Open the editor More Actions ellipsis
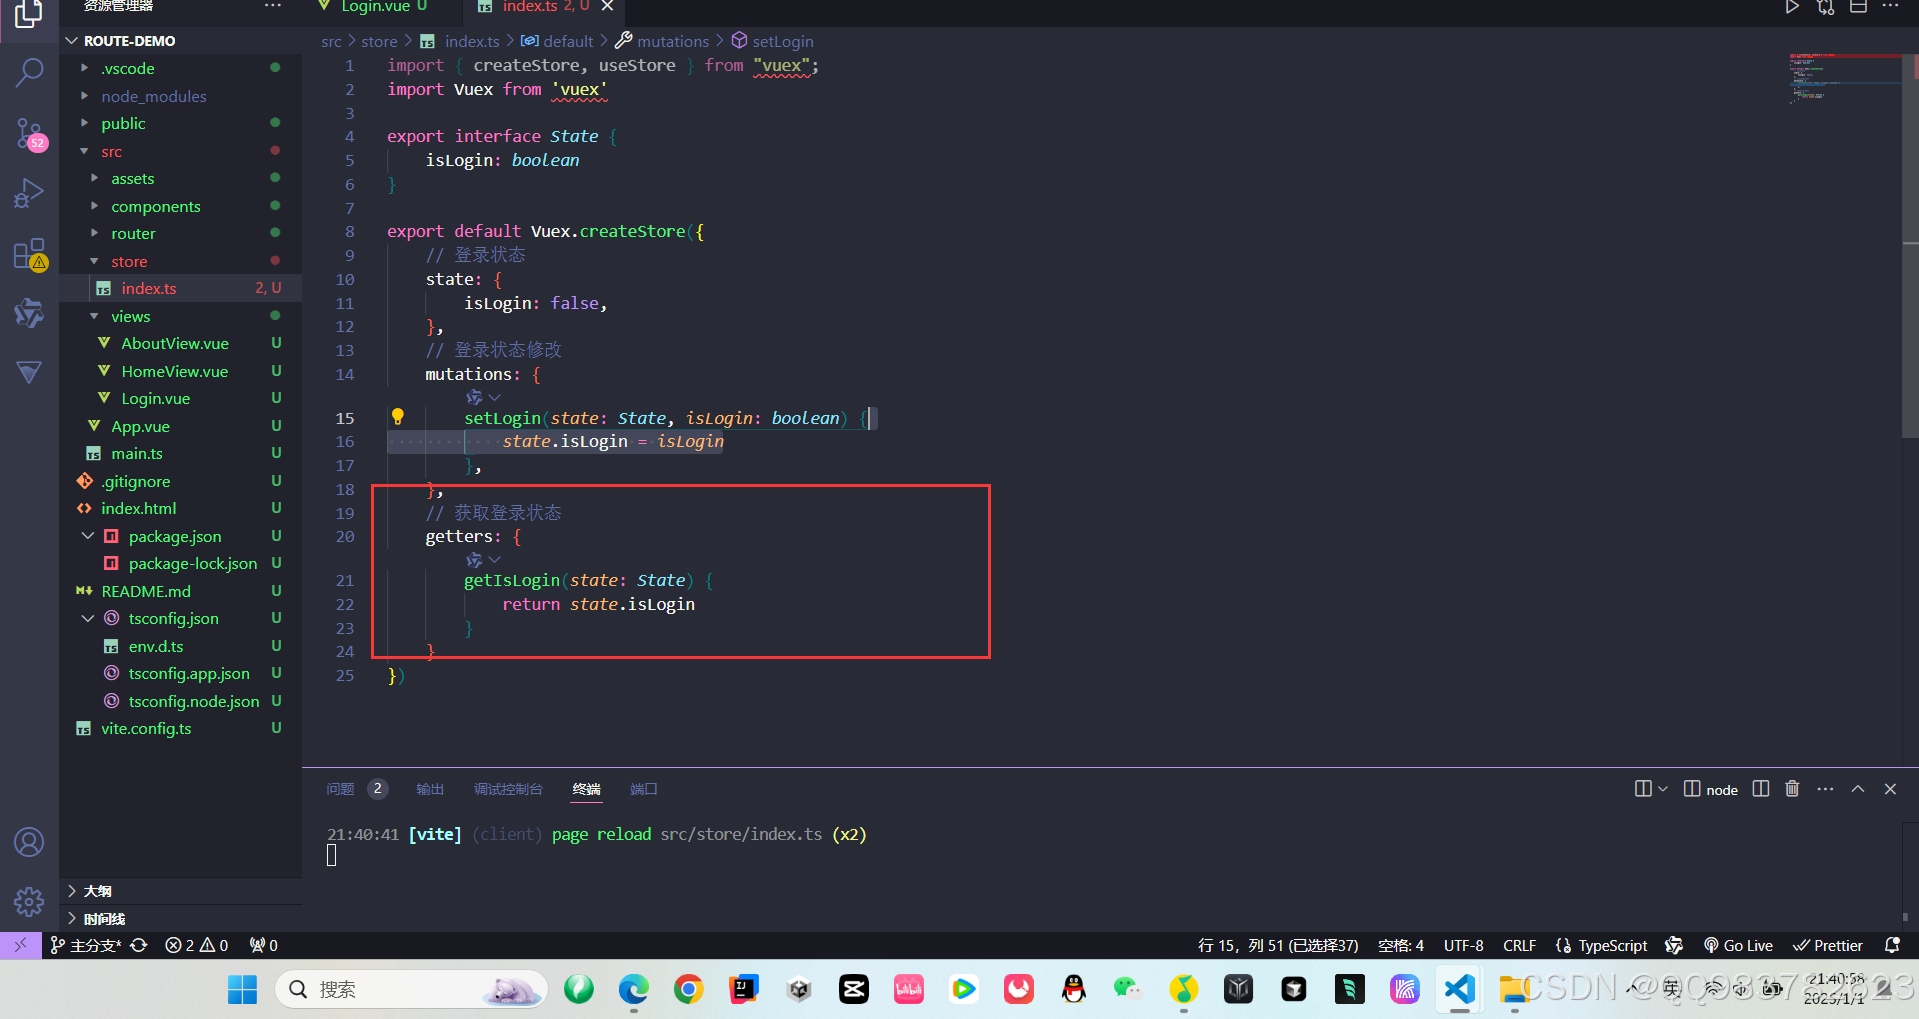This screenshot has height=1019, width=1919. pos(1890,7)
